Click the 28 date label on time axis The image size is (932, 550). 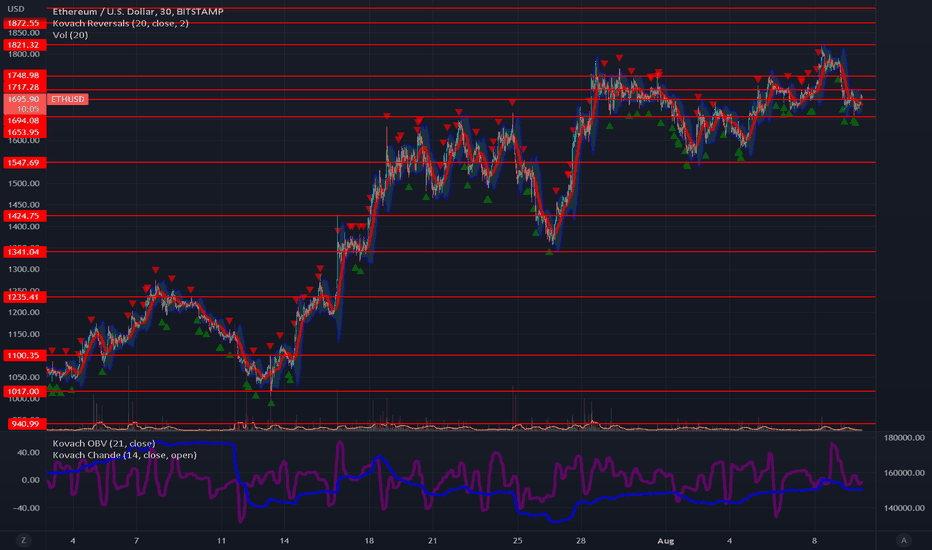tap(581, 540)
